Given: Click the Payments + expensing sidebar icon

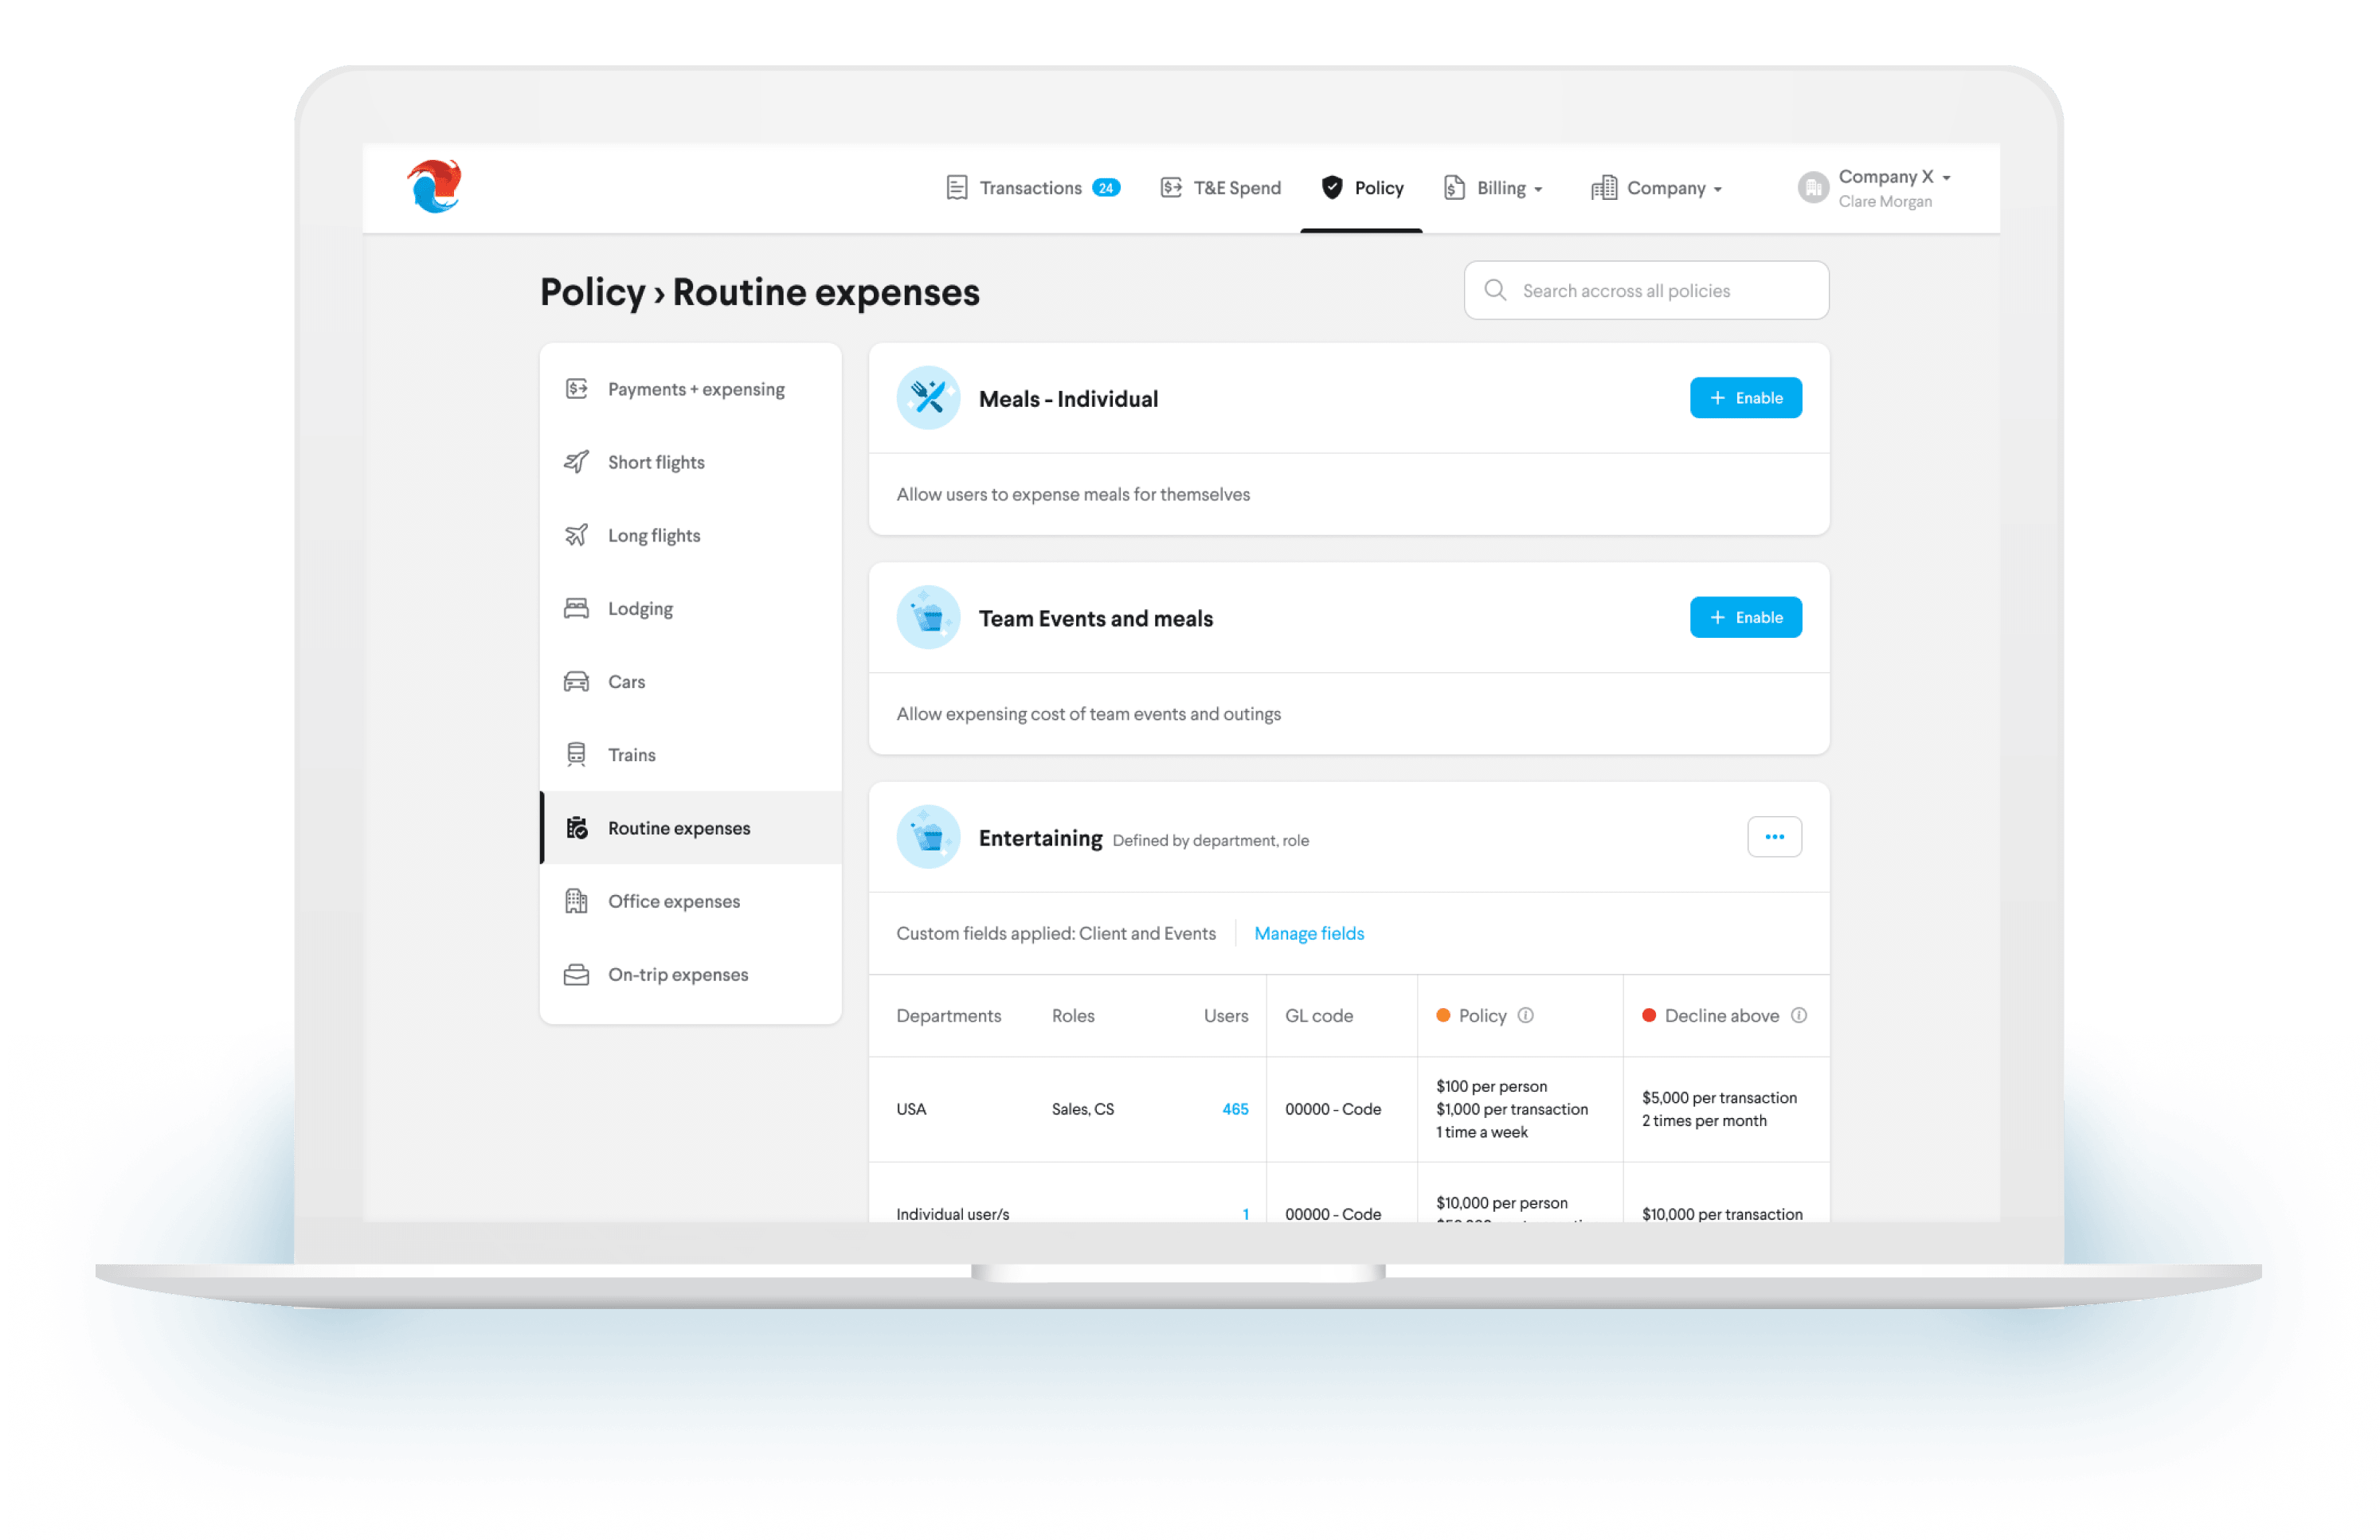Looking at the screenshot, I should click(576, 389).
